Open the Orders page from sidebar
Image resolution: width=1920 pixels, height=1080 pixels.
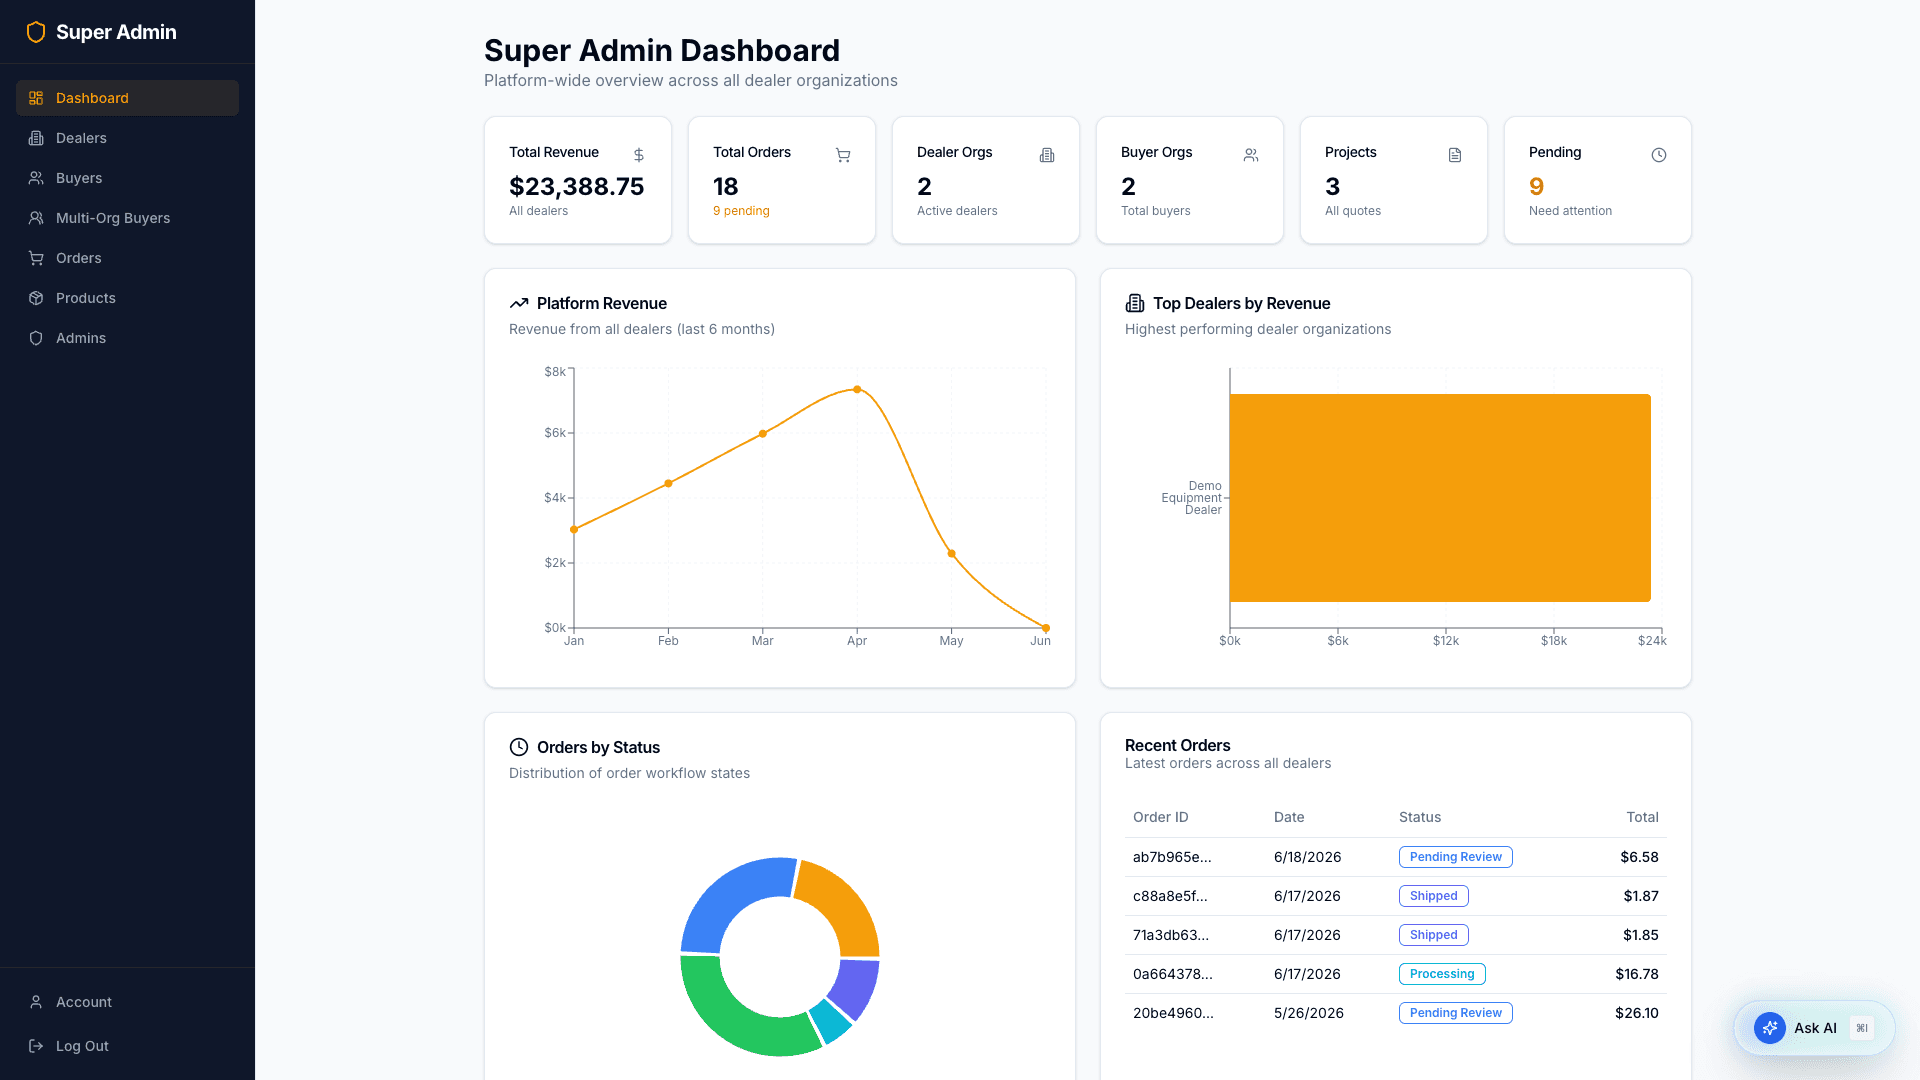[127, 258]
